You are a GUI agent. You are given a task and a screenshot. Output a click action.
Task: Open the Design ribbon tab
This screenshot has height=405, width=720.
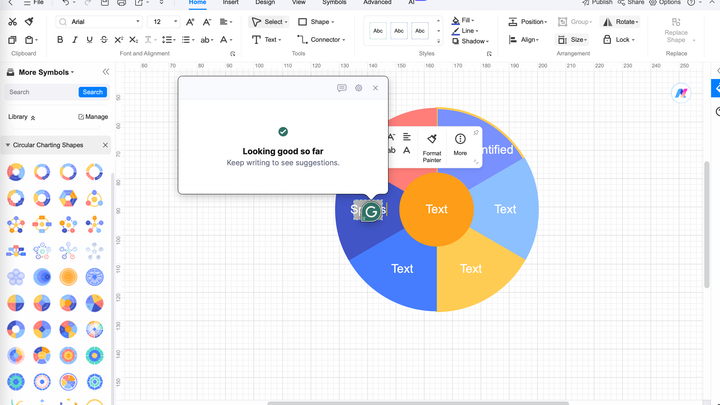click(x=265, y=3)
